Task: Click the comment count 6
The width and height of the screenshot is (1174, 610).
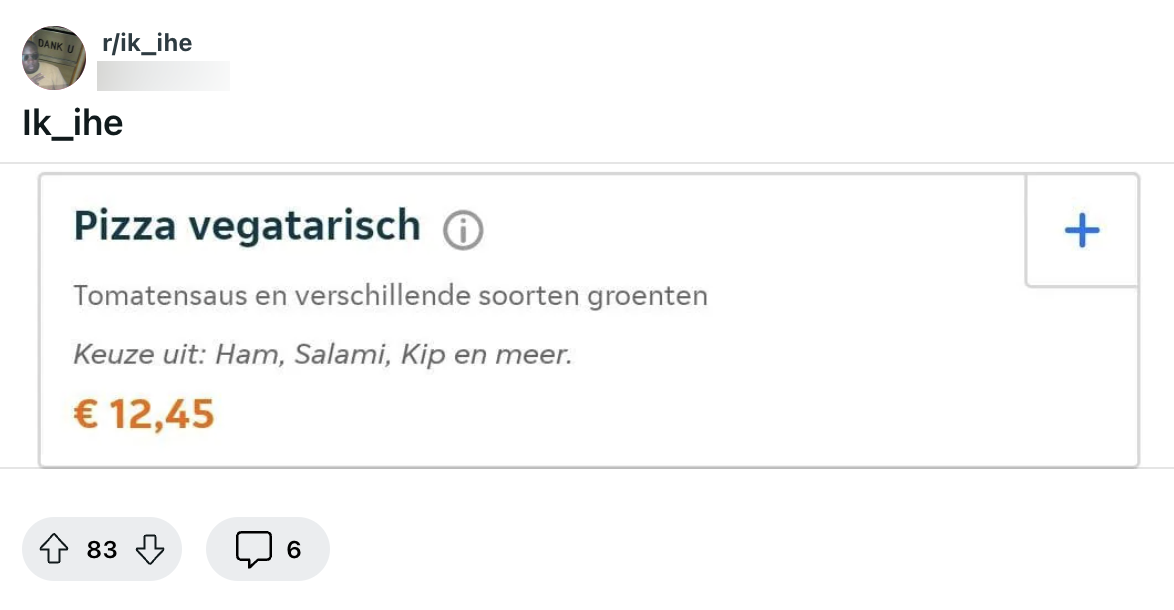Action: [294, 549]
